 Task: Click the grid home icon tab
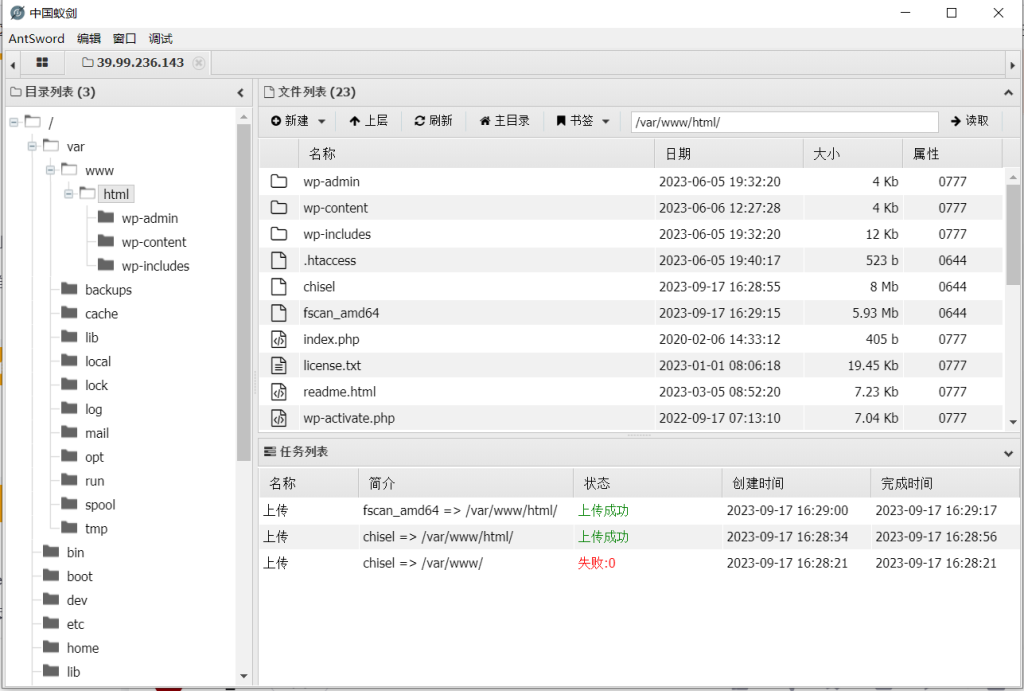click(x=42, y=62)
